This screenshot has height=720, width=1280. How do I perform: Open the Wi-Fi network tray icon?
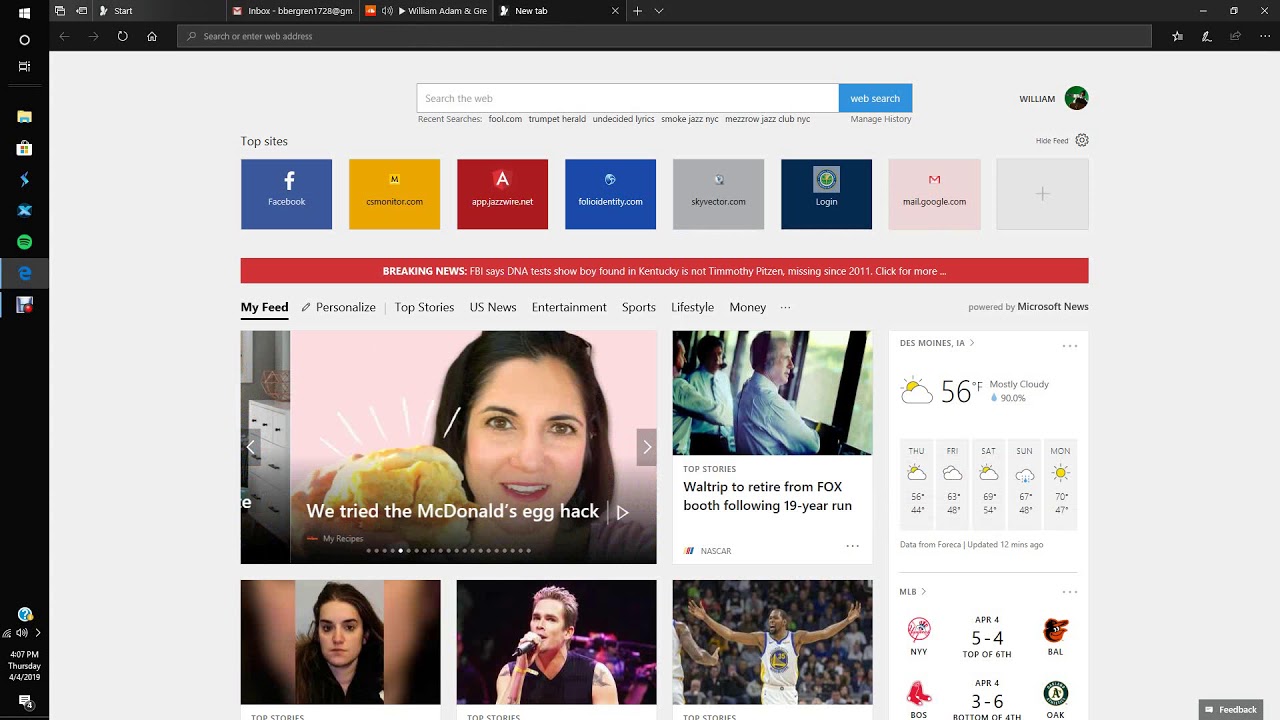point(8,633)
